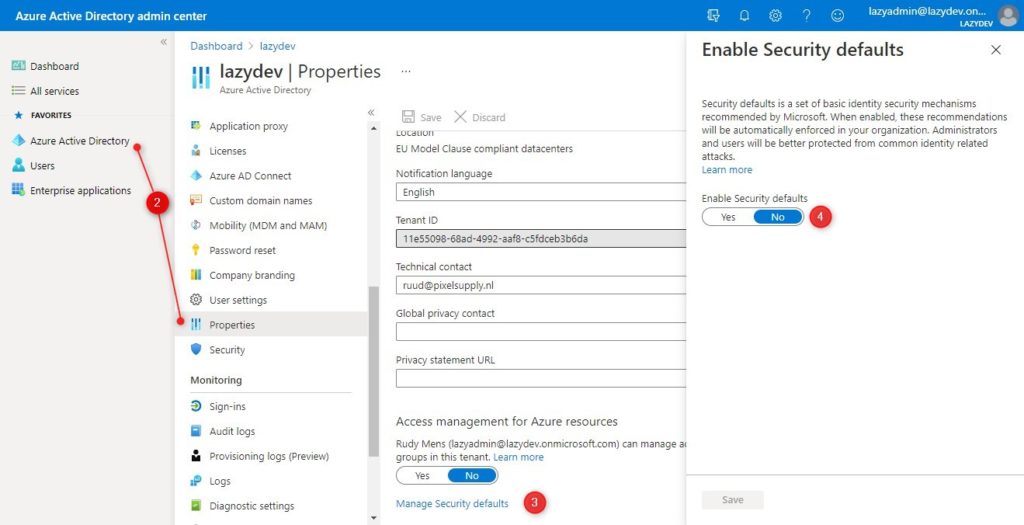Open the notifications bell
1024x525 pixels.
[744, 16]
